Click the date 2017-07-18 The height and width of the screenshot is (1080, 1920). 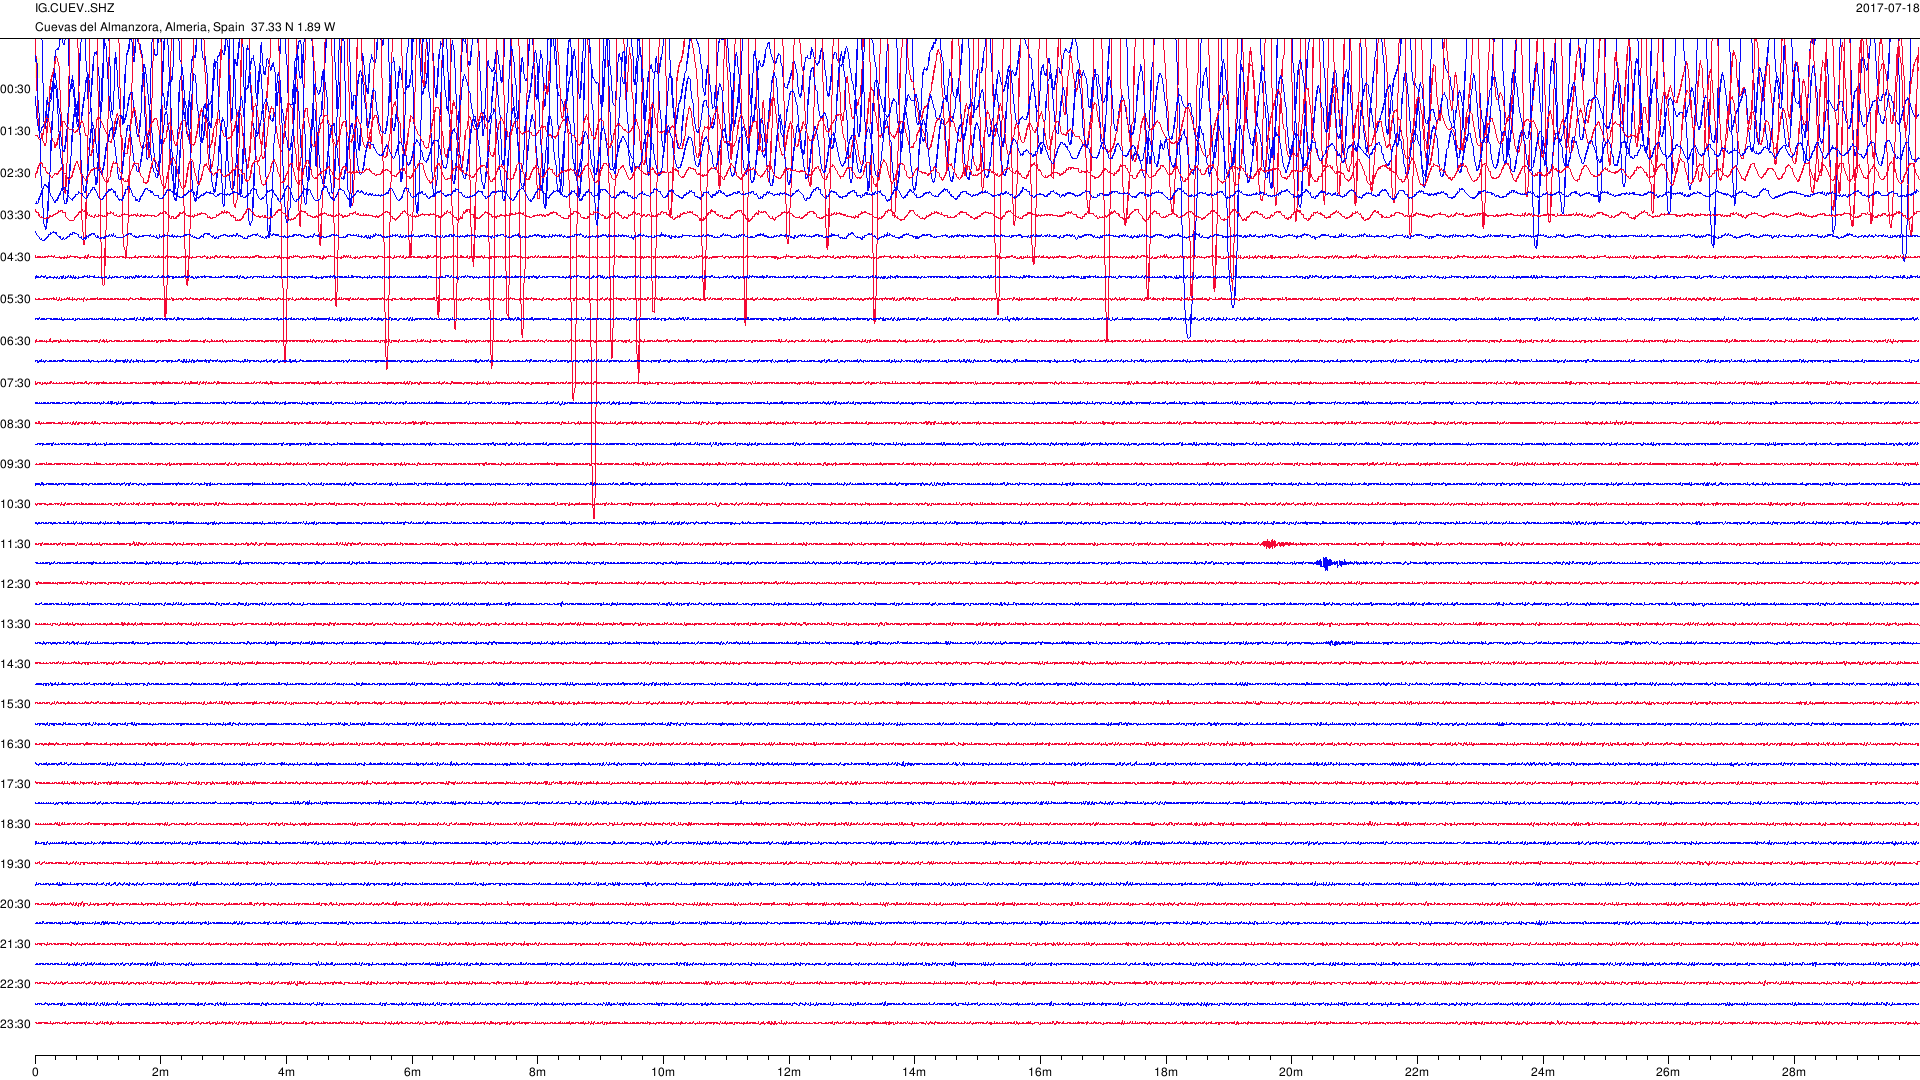1887,8
